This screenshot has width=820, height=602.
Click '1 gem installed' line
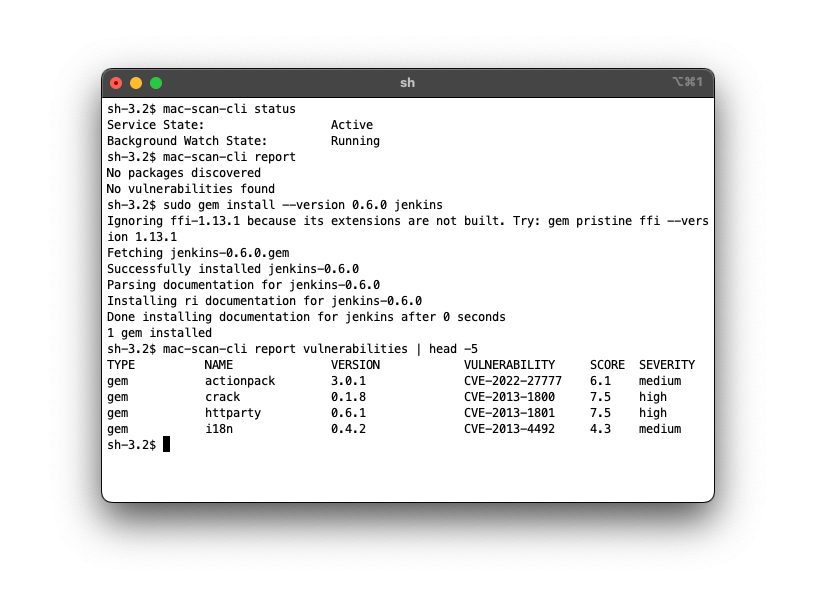(160, 333)
